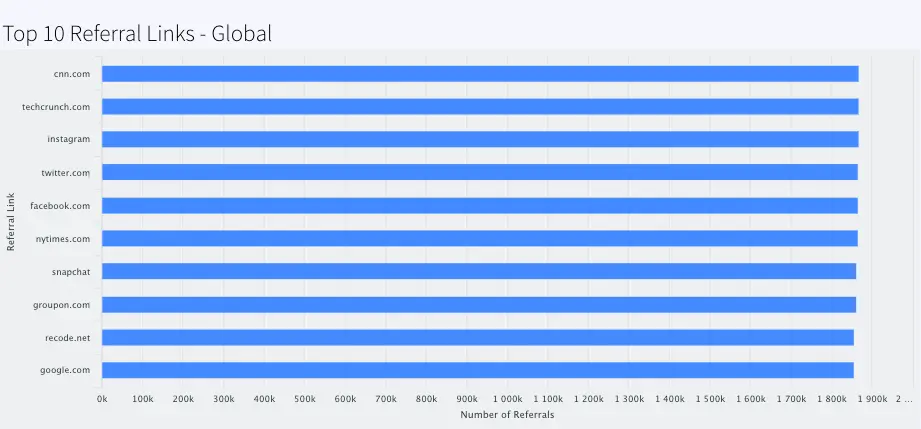Select the snapchat referral bar
The width and height of the screenshot is (921, 429).
tap(479, 271)
